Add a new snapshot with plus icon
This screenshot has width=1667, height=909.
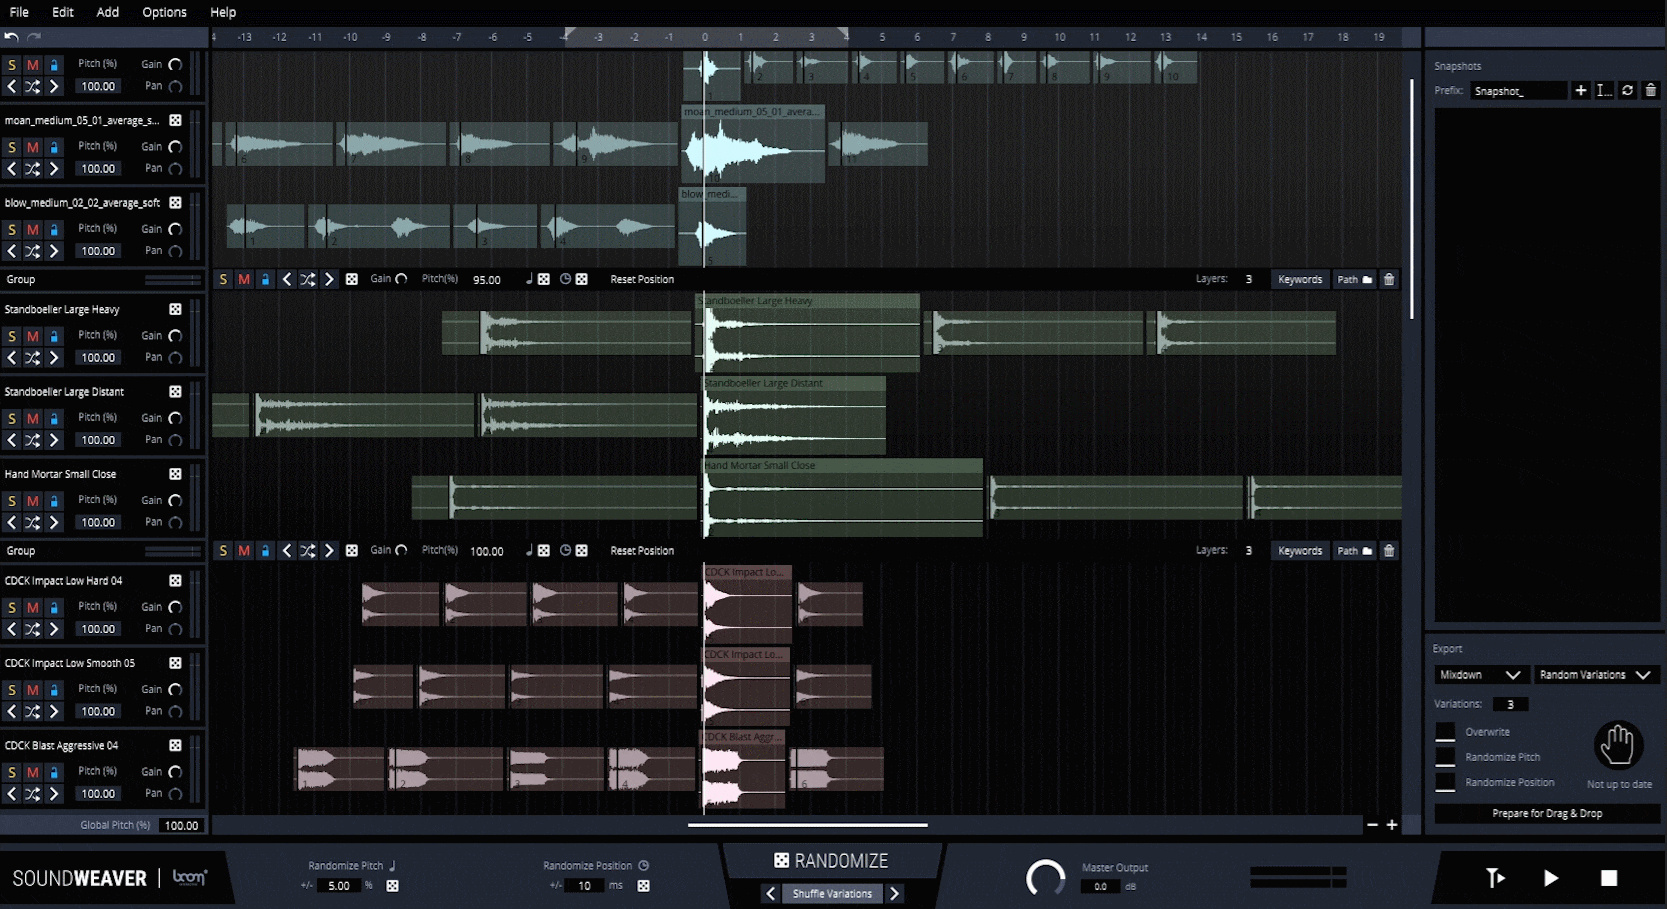pyautogui.click(x=1581, y=90)
